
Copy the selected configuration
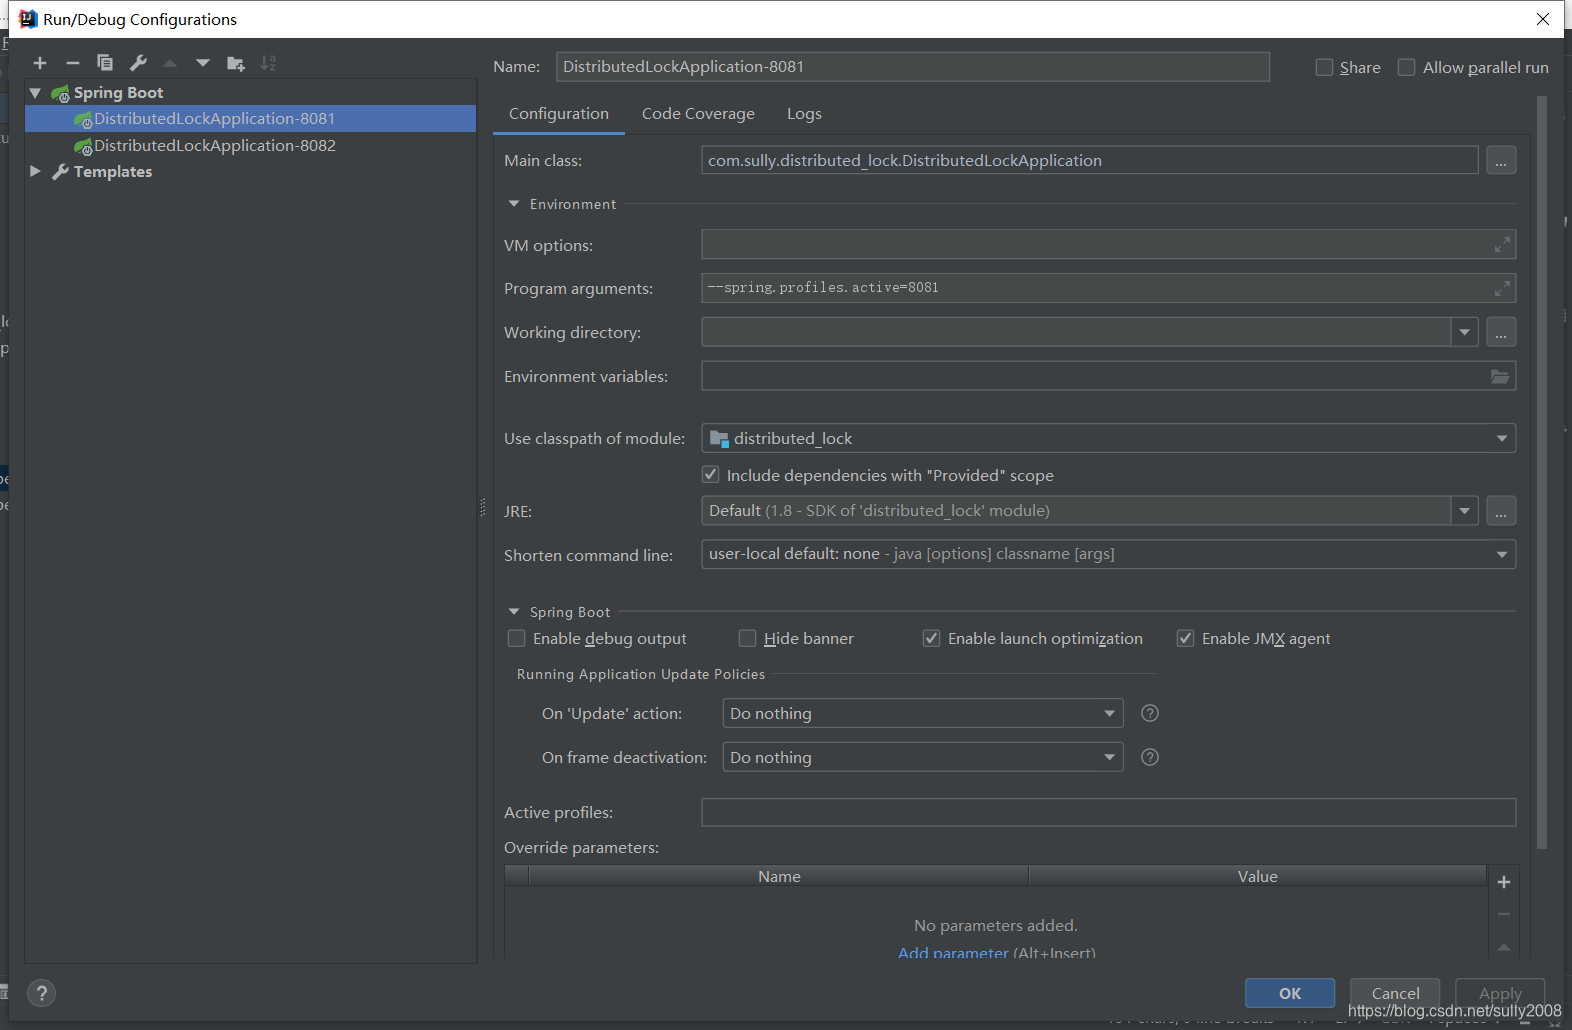click(105, 63)
